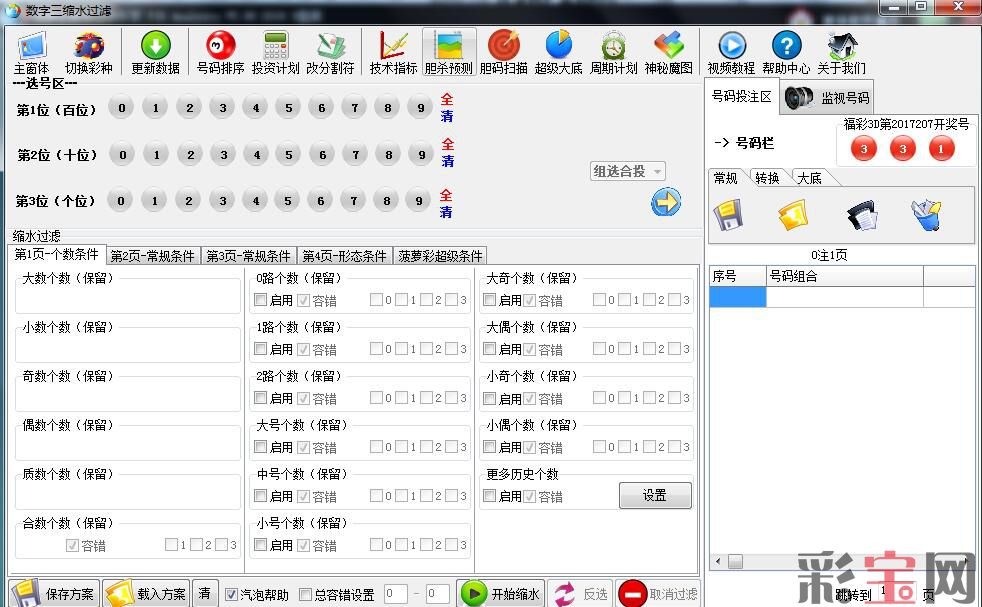This screenshot has width=982, height=607.
Task: Select number ball 5 in 第1位 row
Action: click(288, 108)
